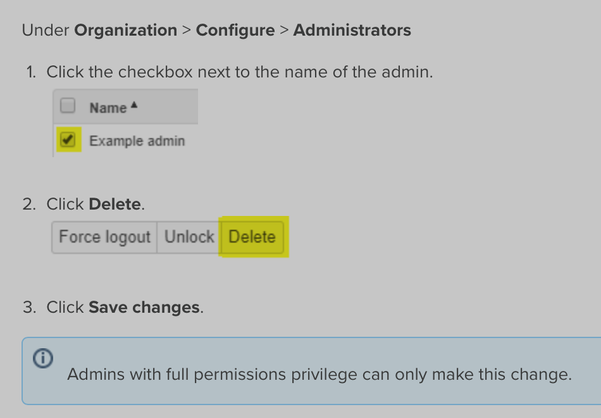The width and height of the screenshot is (601, 418).
Task: Click the arrow separator after Configure
Action: click(284, 30)
